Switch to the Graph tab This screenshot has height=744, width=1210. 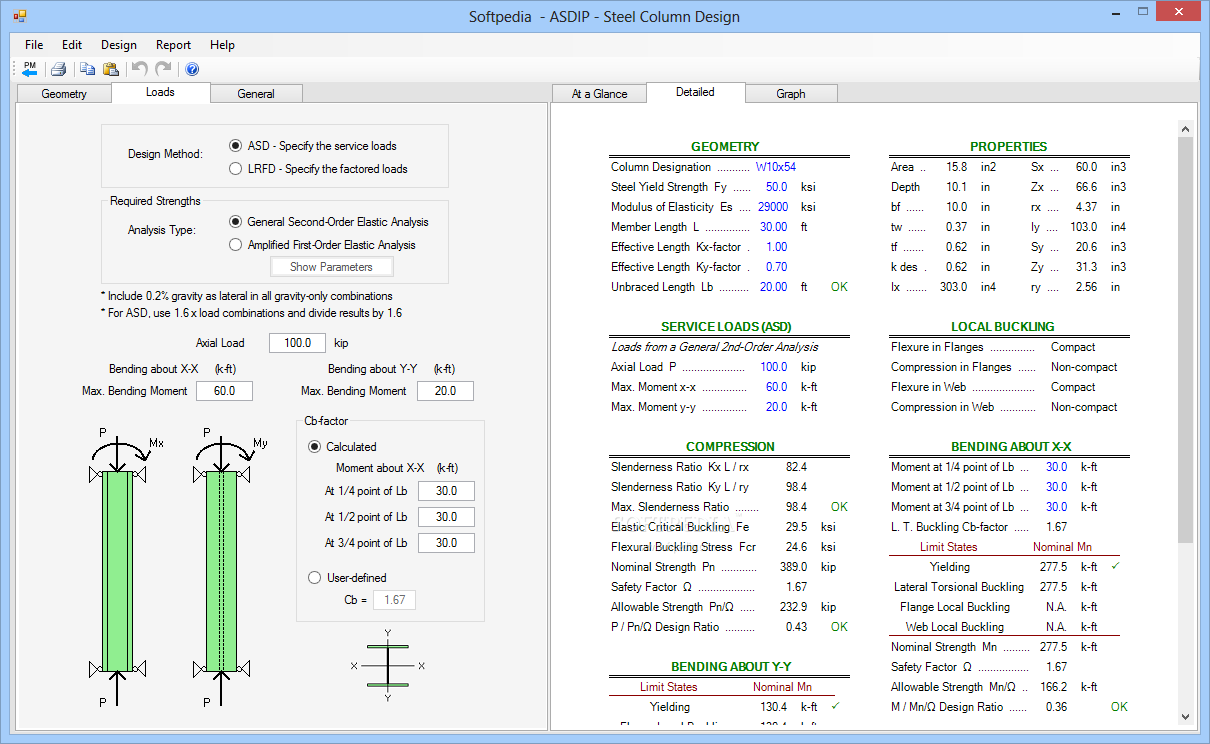(791, 94)
